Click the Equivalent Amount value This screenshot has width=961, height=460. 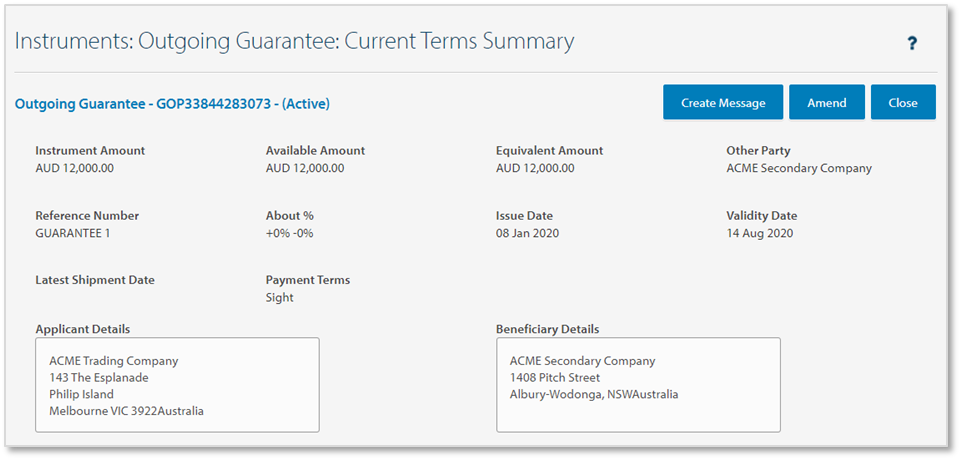(535, 168)
